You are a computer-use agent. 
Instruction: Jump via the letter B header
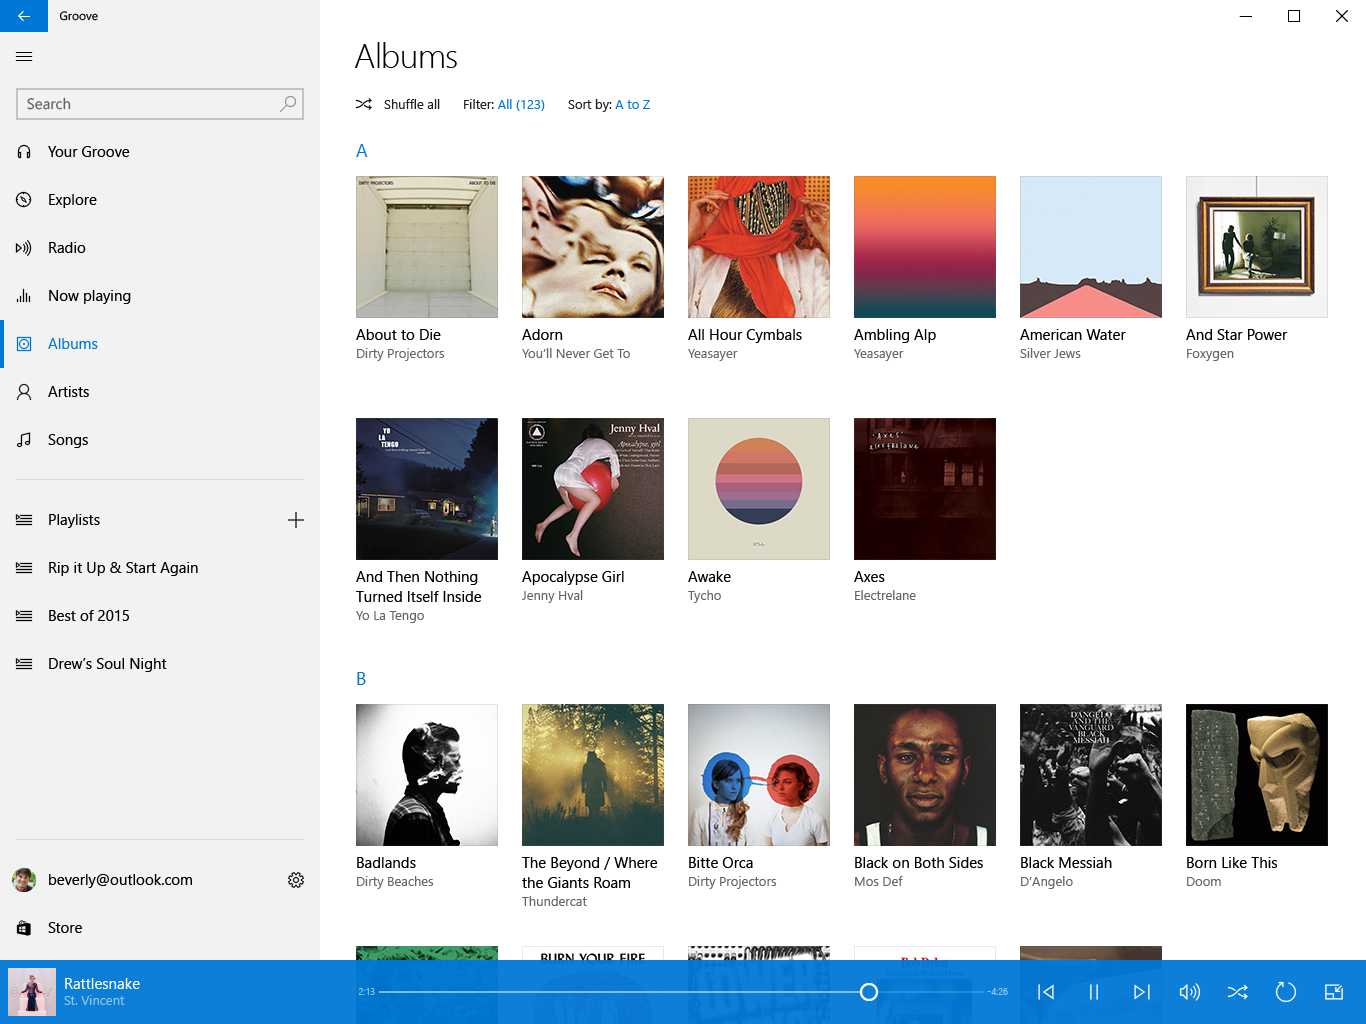[x=361, y=679]
